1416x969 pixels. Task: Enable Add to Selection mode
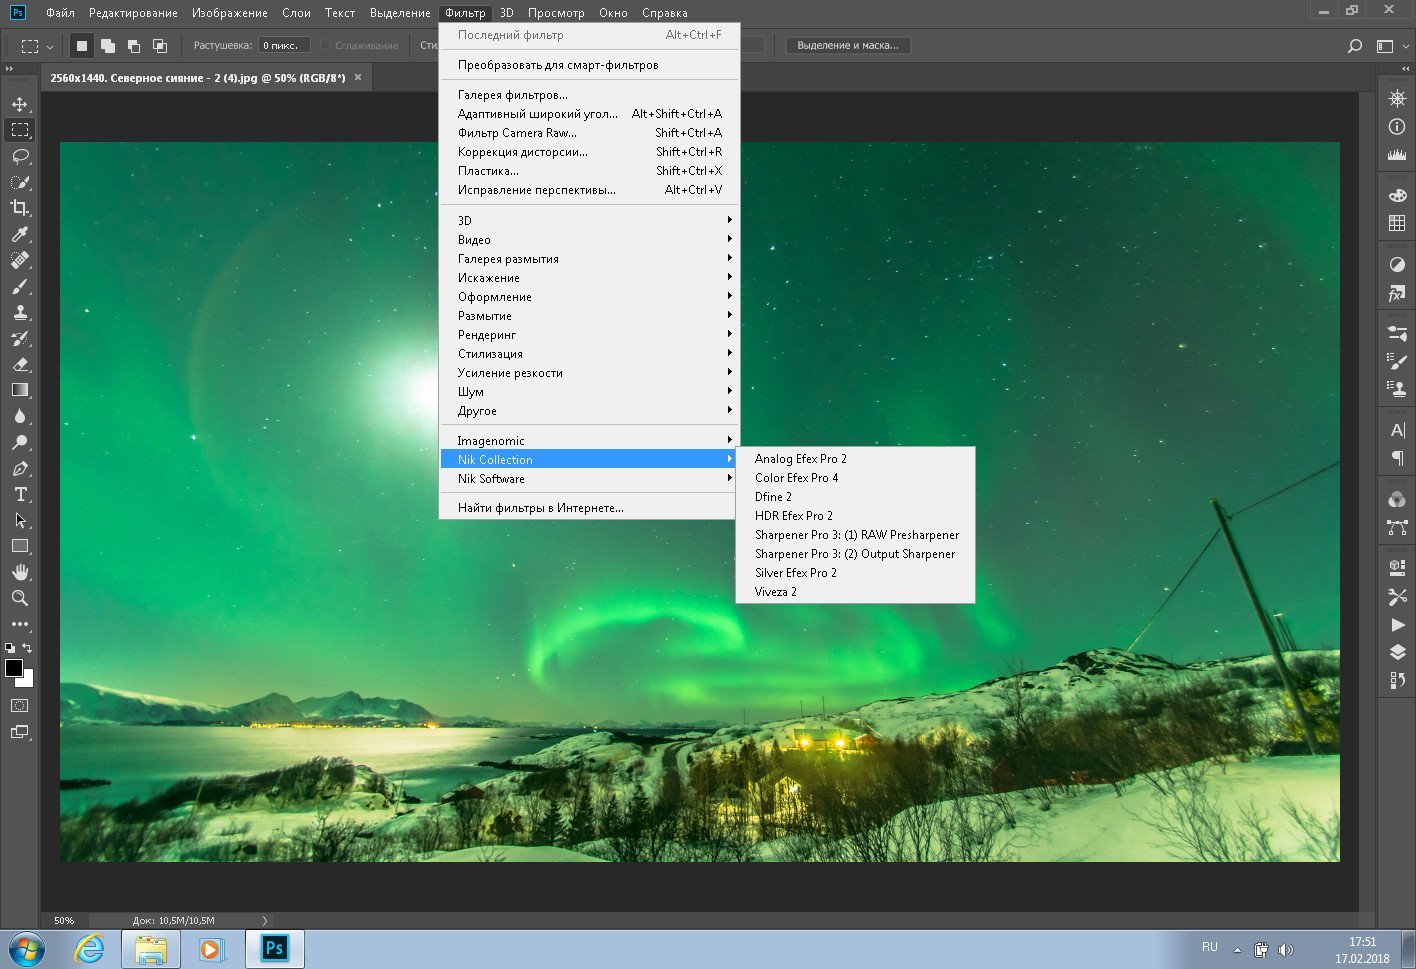(108, 45)
